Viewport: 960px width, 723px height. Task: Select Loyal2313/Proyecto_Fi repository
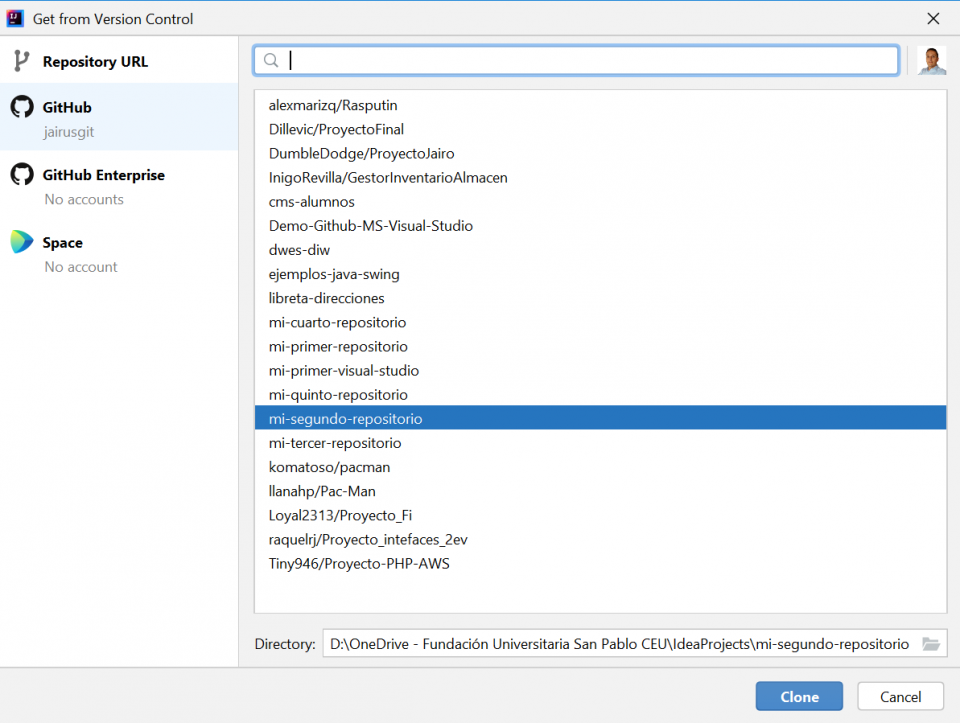(x=601, y=515)
